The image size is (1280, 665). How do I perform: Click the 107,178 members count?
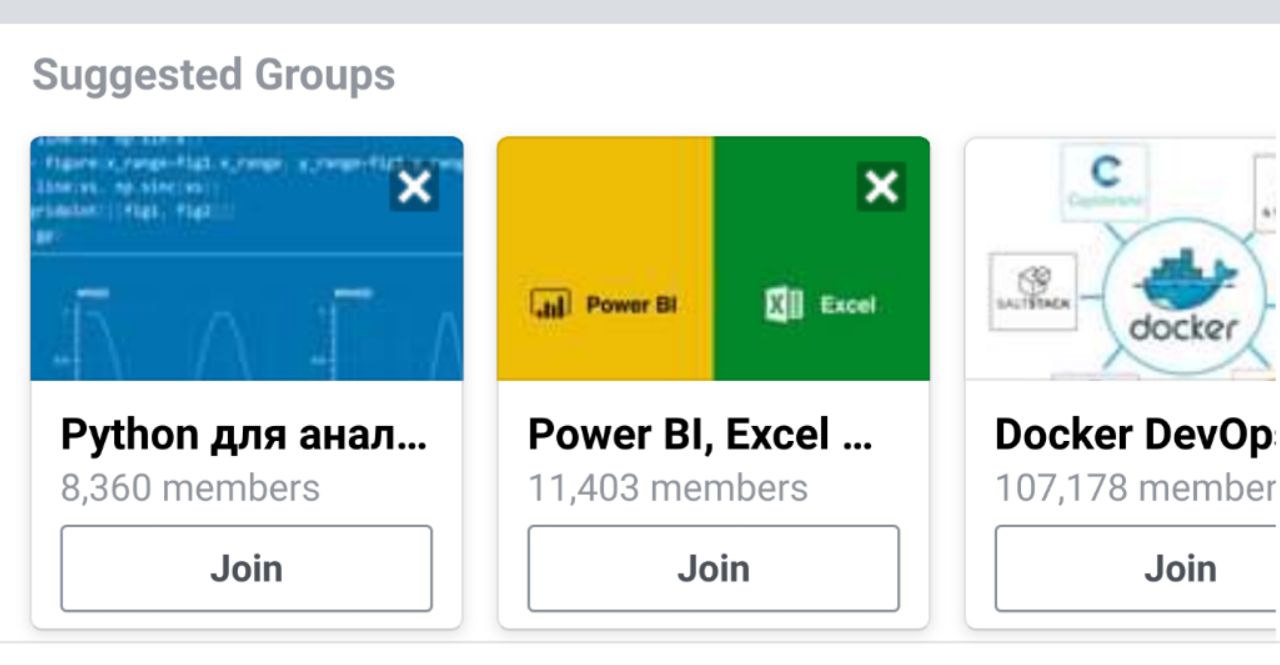[1137, 488]
